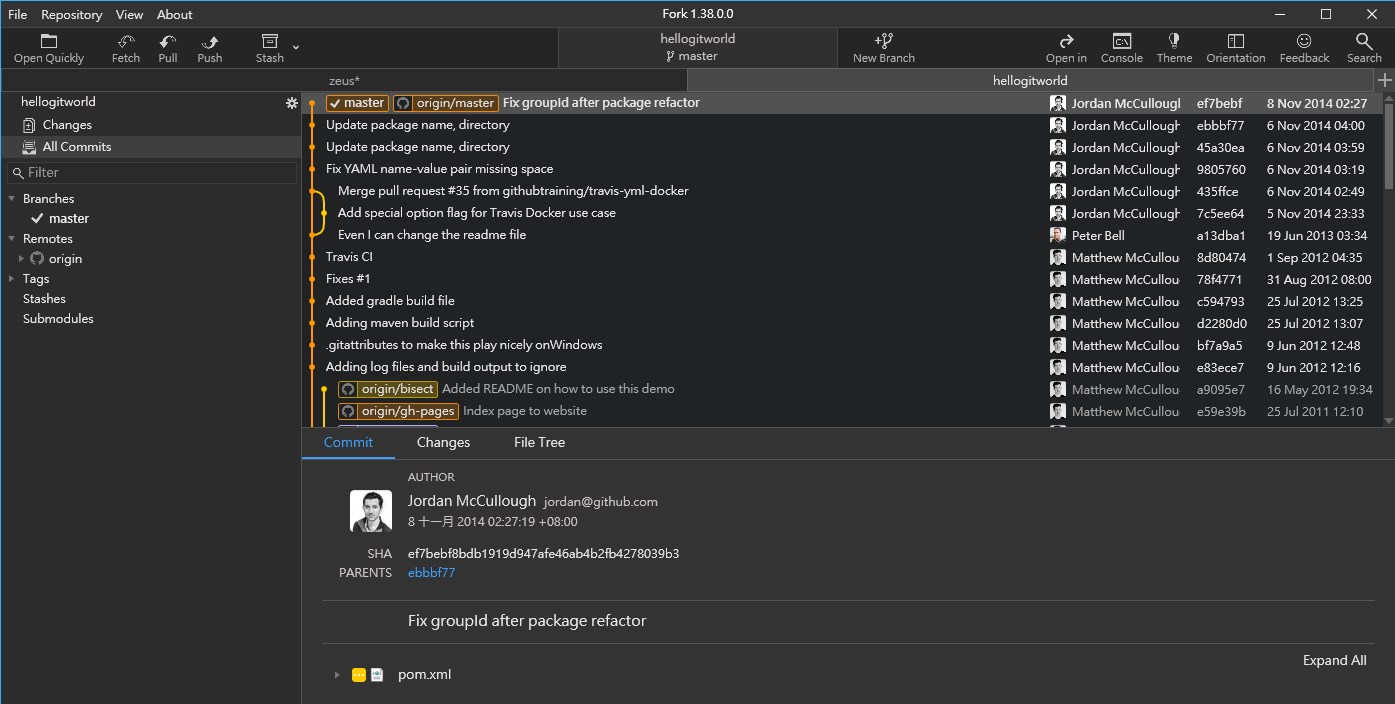Switch to the File Tree tab
This screenshot has width=1395, height=704.
coord(538,442)
